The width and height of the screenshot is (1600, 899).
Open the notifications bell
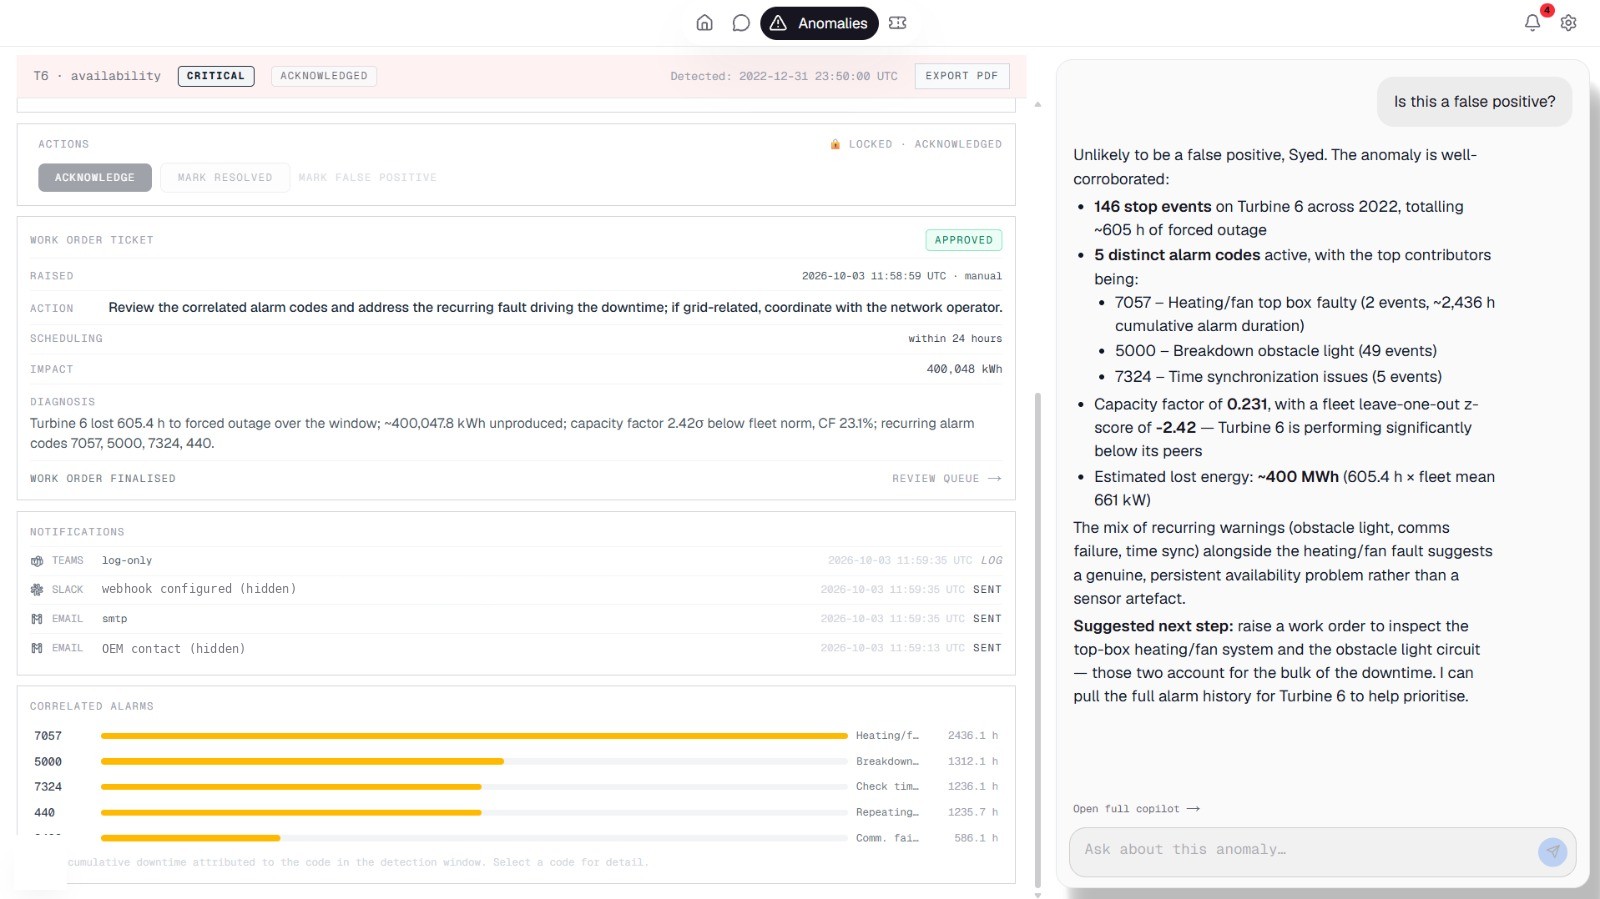point(1532,22)
